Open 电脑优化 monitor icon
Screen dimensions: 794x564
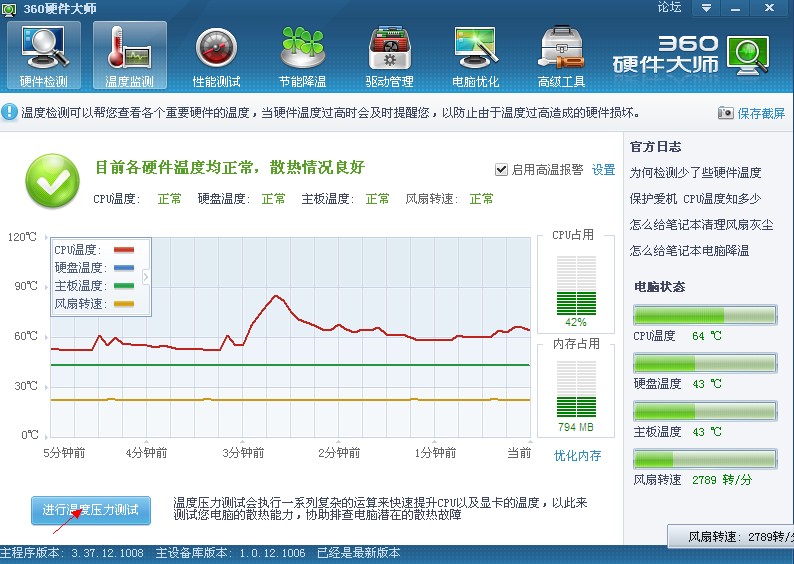(475, 56)
